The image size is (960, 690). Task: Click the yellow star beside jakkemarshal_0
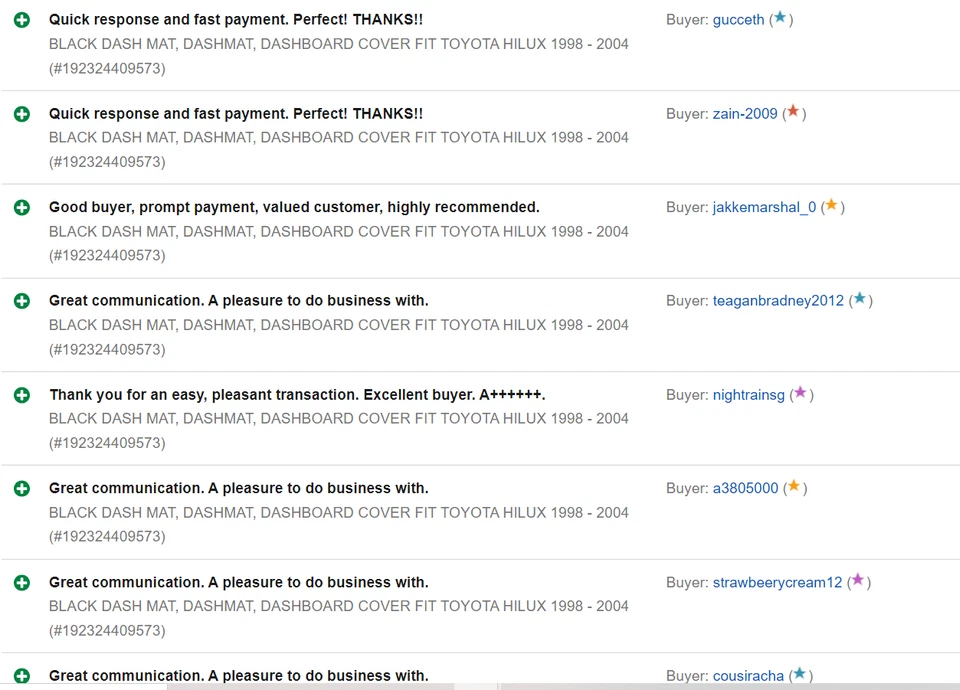tap(831, 206)
